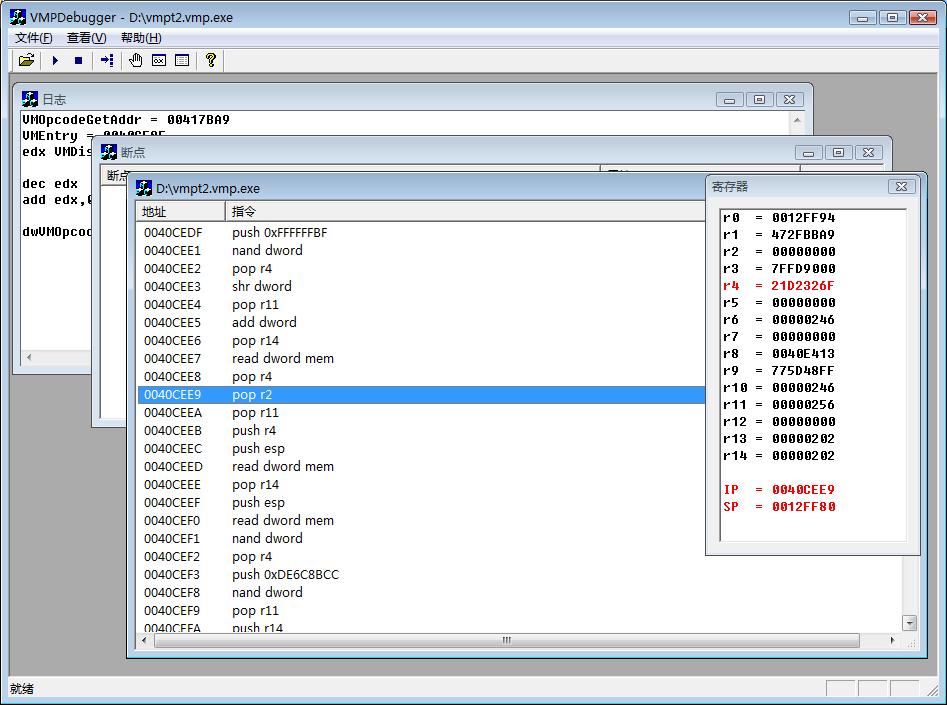Maximize the 断点 breakpoint window
The image size is (947, 705).
[x=838, y=152]
